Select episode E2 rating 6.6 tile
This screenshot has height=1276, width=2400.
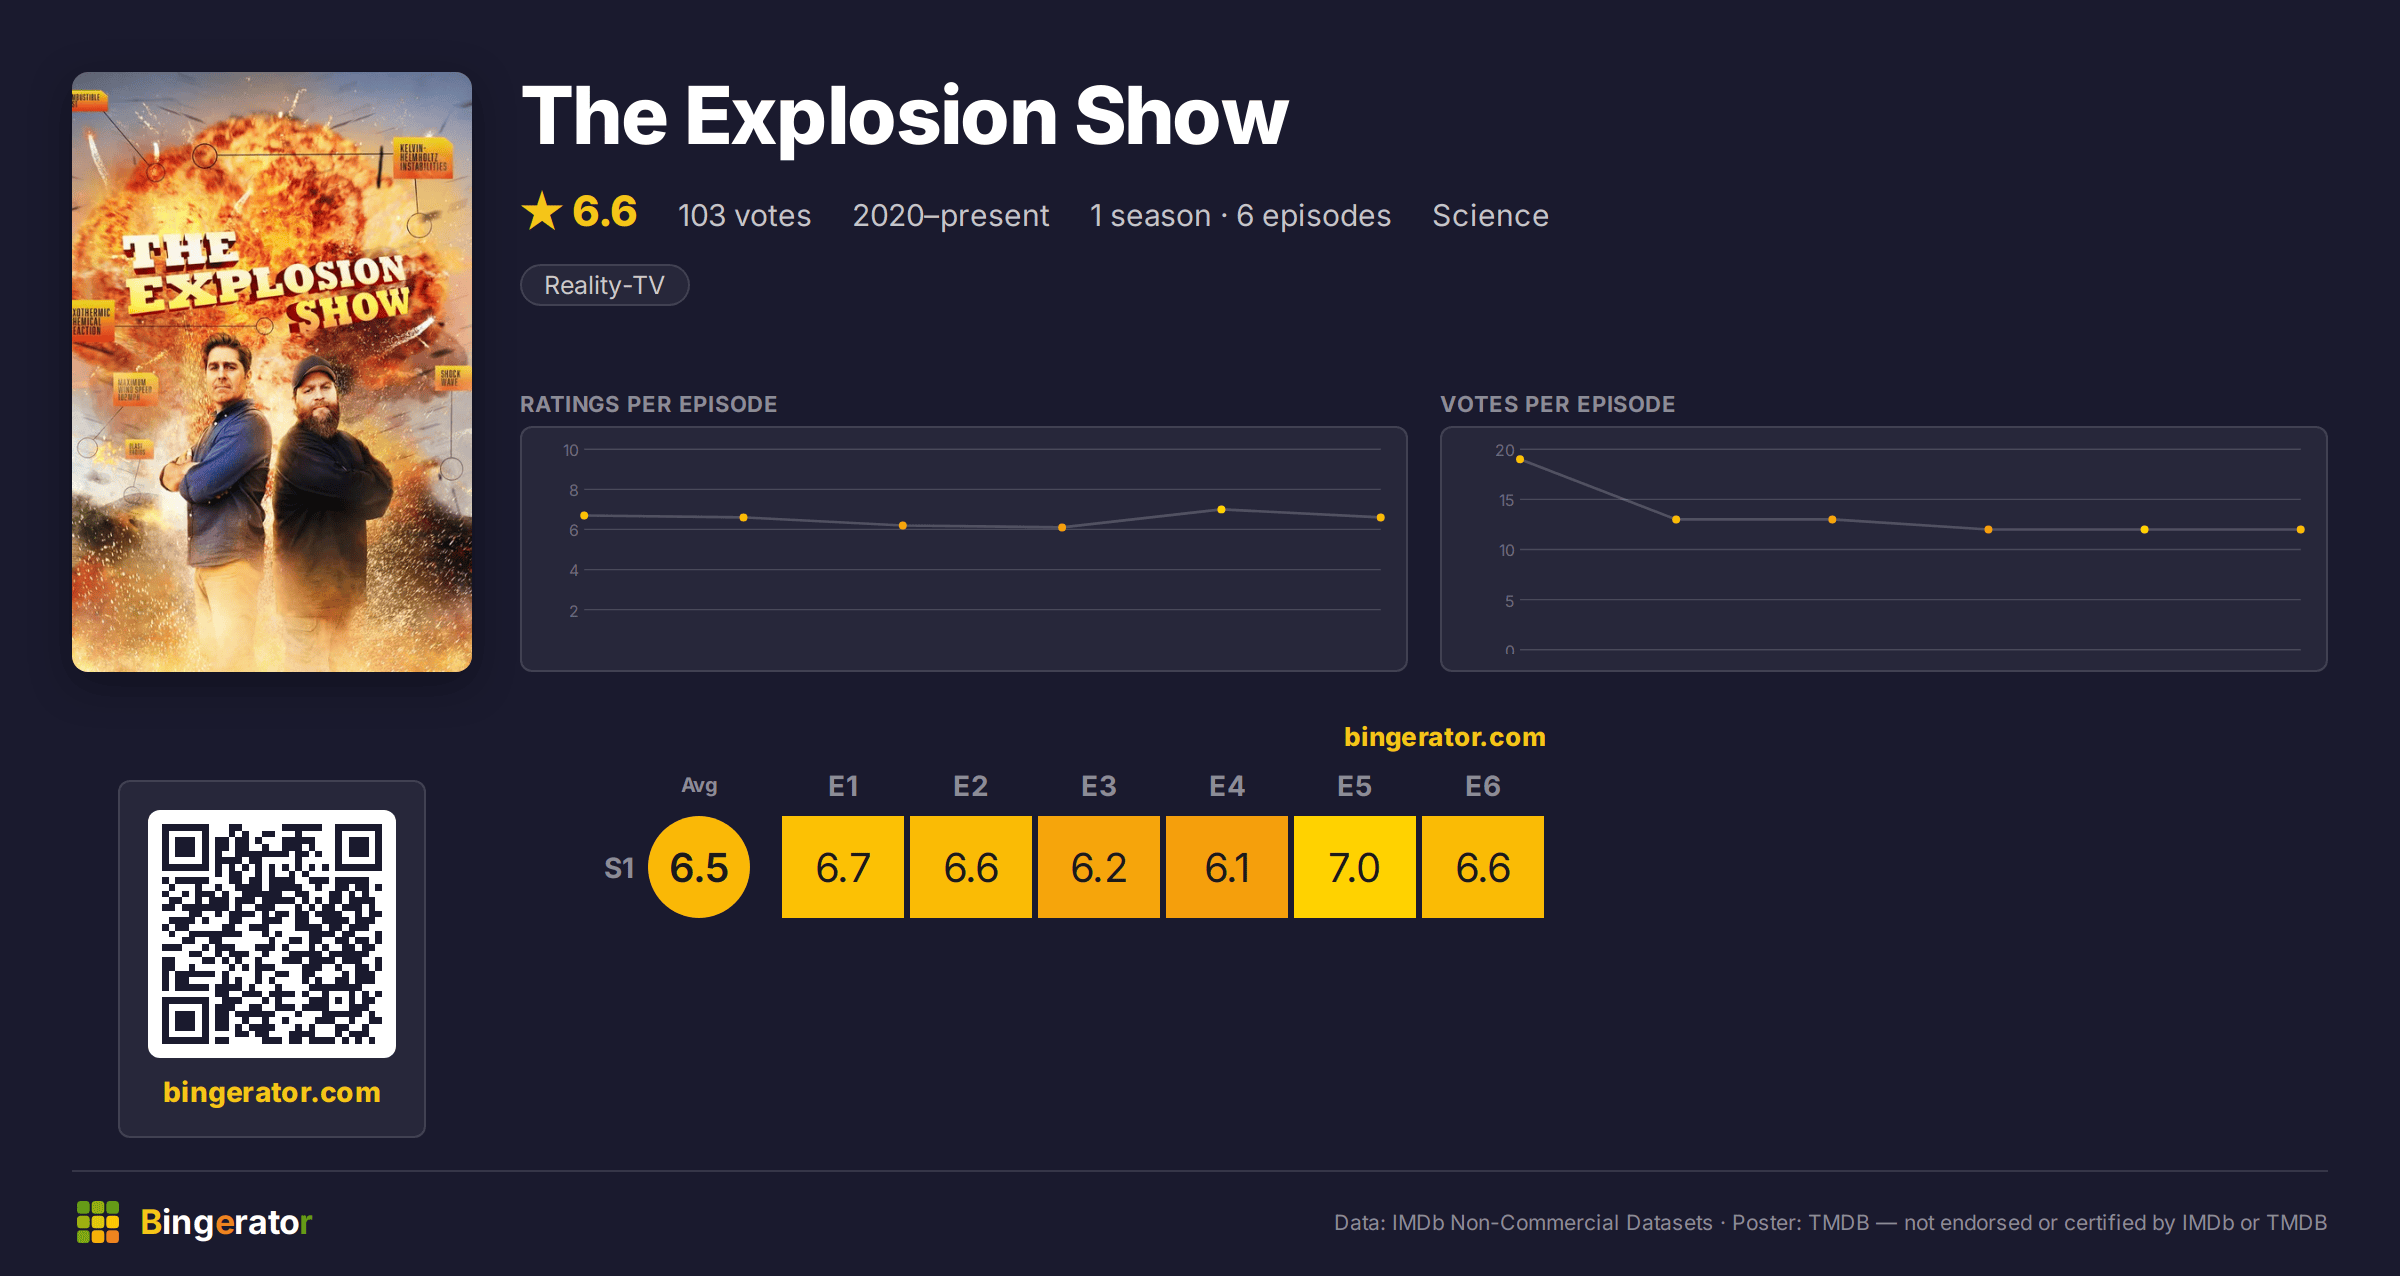point(971,867)
